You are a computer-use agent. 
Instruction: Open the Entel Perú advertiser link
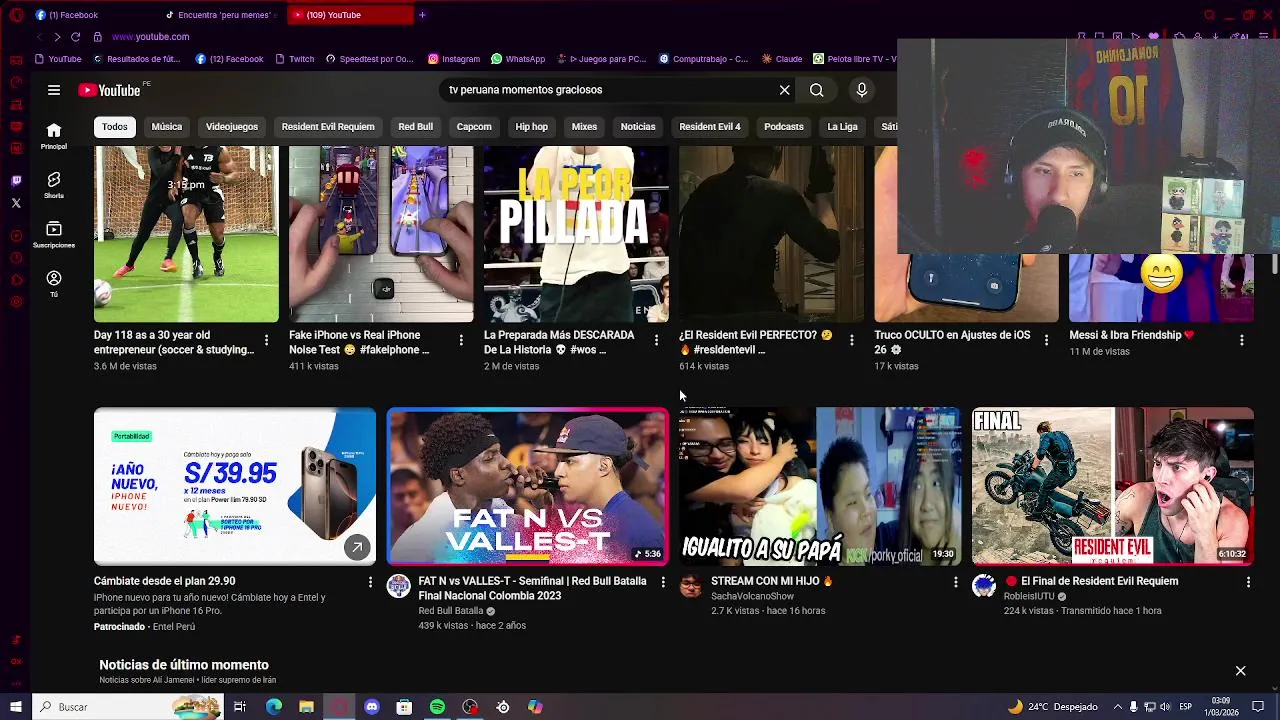174,627
